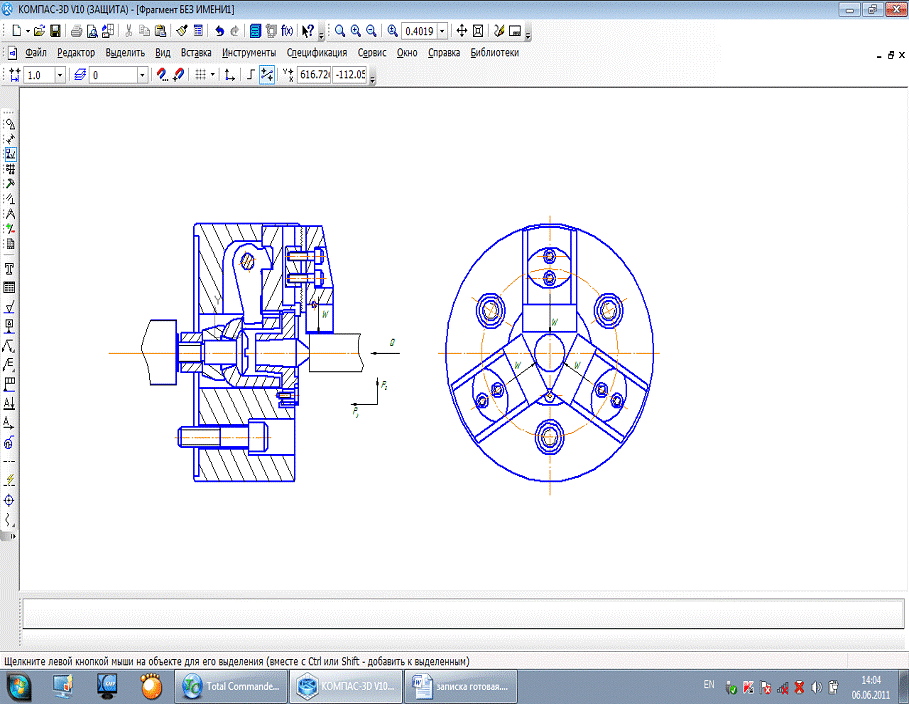This screenshot has width=909, height=704.
Task: Open the Инструменты menu
Action: (249, 53)
